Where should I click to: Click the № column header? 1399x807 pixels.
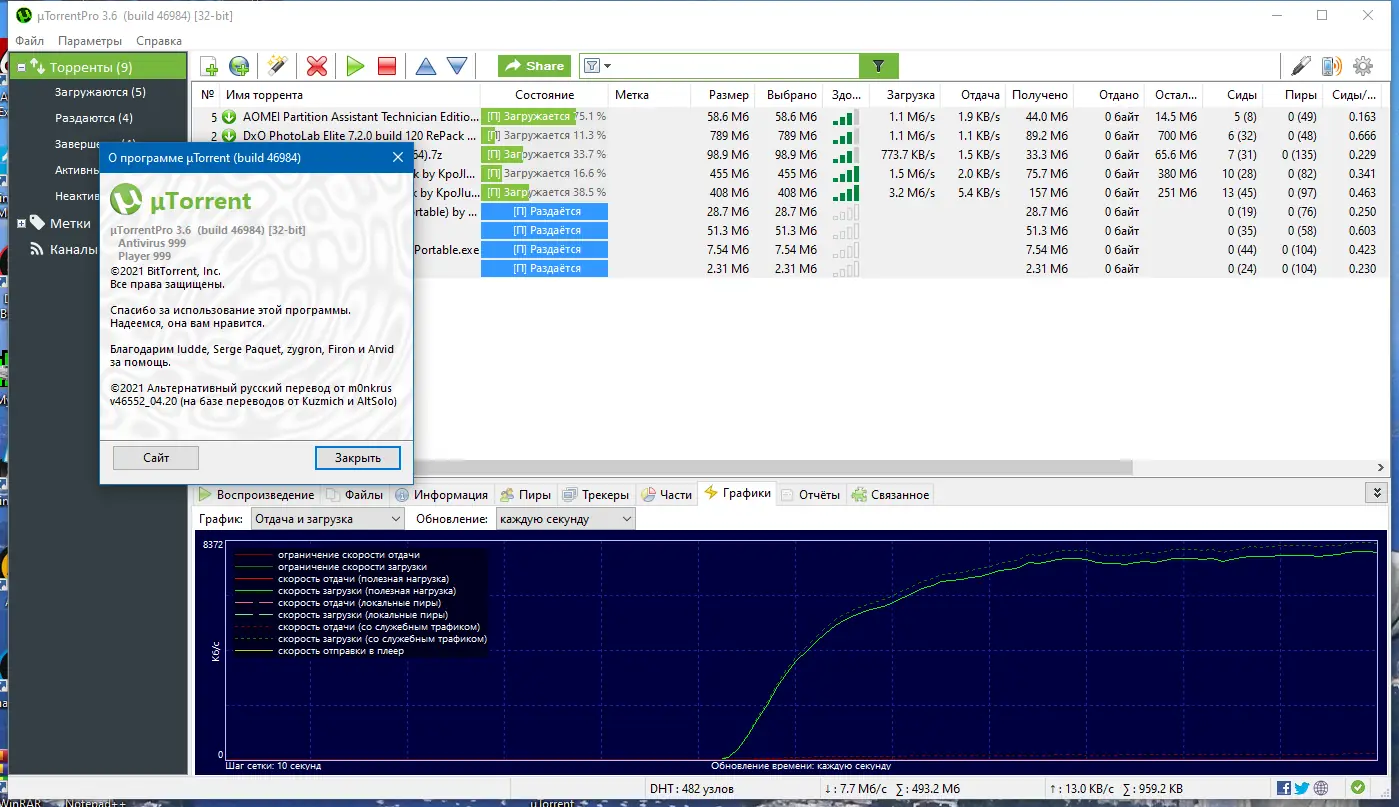[207, 95]
